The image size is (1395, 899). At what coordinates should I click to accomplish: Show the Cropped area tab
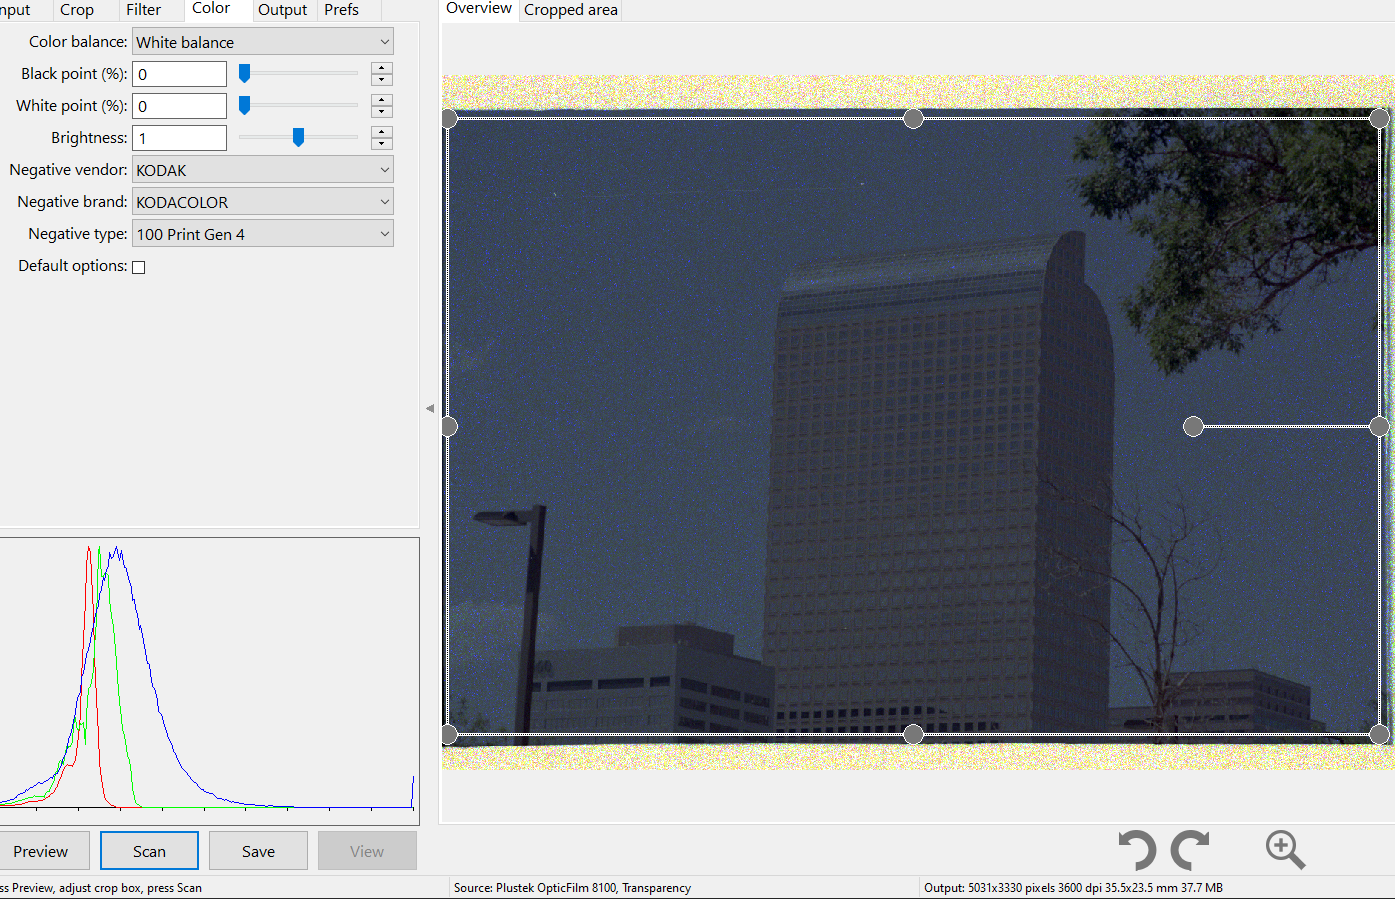click(x=571, y=10)
